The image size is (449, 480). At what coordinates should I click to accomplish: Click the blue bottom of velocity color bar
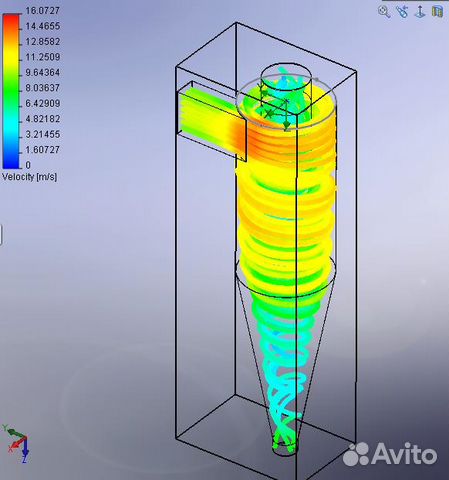(11, 162)
